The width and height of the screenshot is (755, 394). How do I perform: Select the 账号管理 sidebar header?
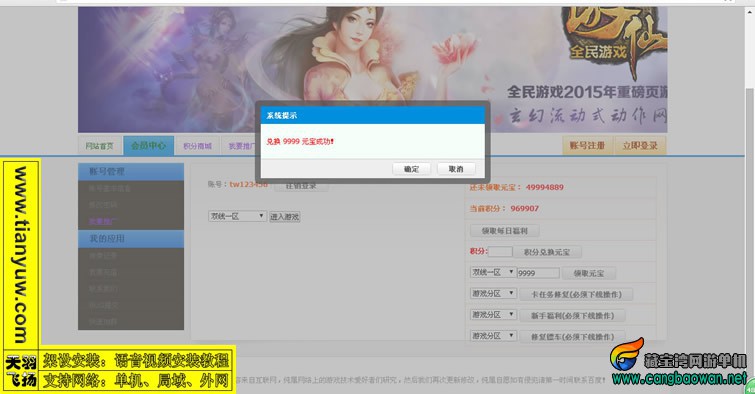click(131, 171)
